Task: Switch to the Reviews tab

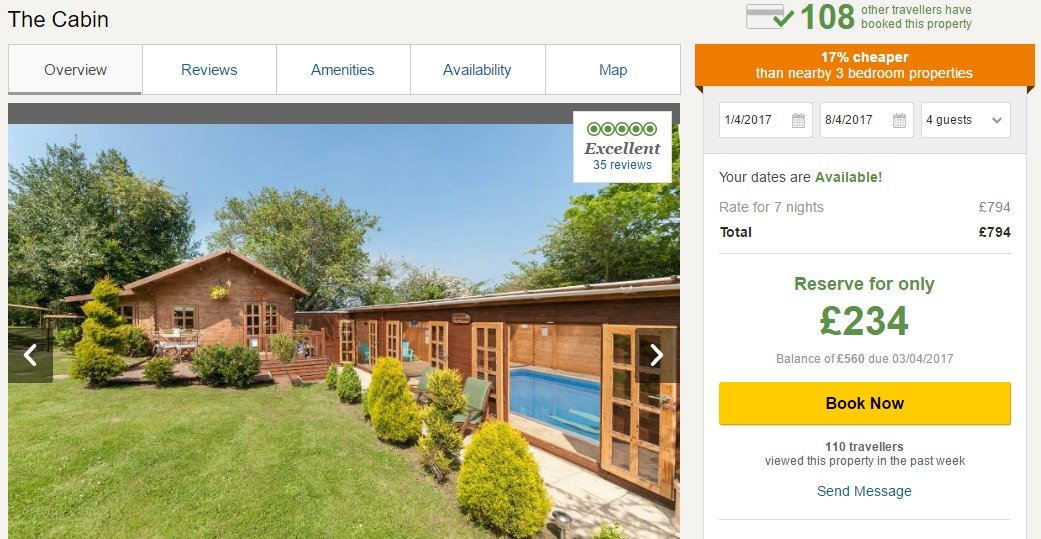Action: pyautogui.click(x=209, y=70)
